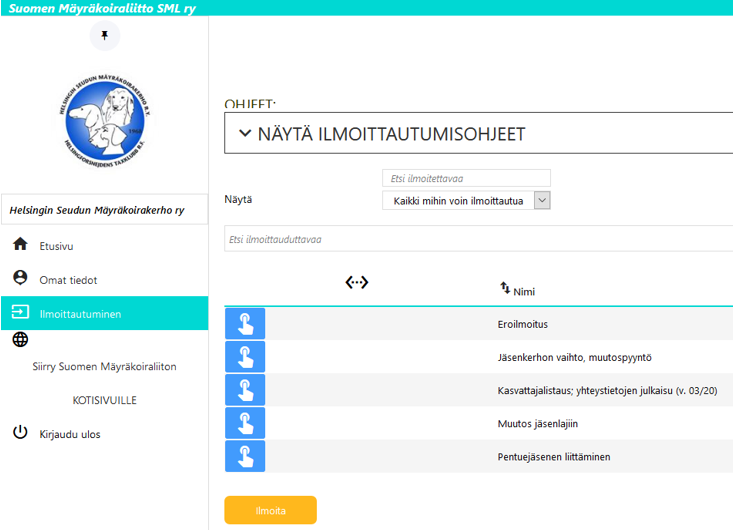Select Jäsenkerhon vaihto, muutospyyntö text
733x530 pixels.
pyautogui.click(x=575, y=357)
